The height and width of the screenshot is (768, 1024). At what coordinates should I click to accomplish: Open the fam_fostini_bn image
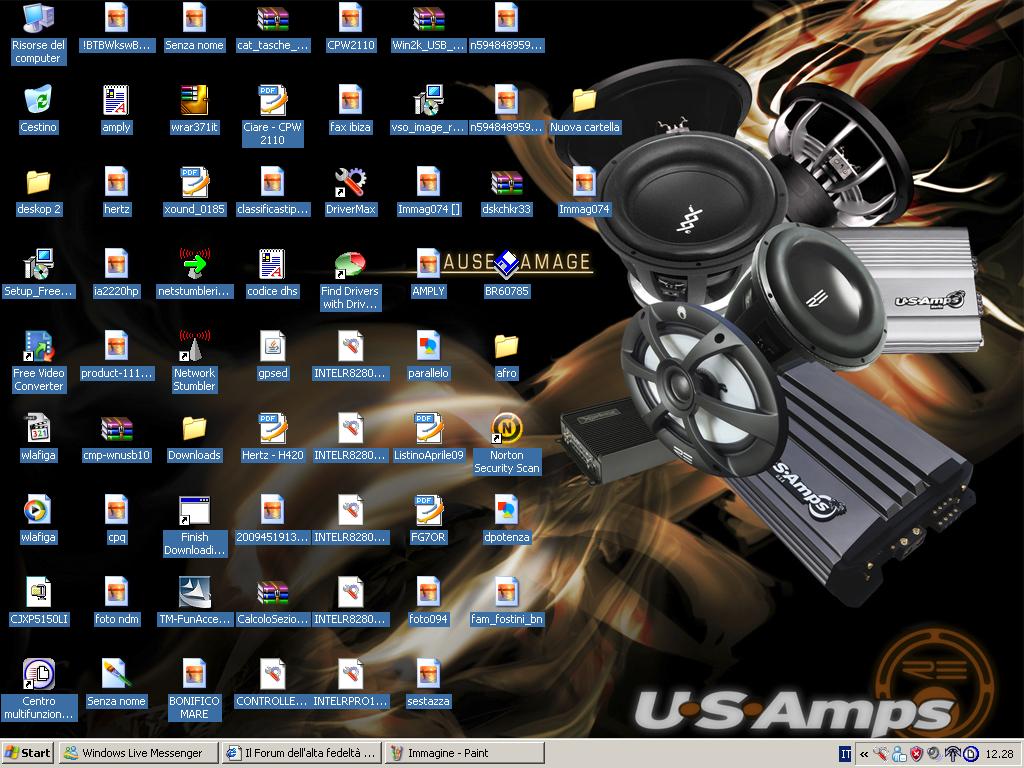point(506,601)
